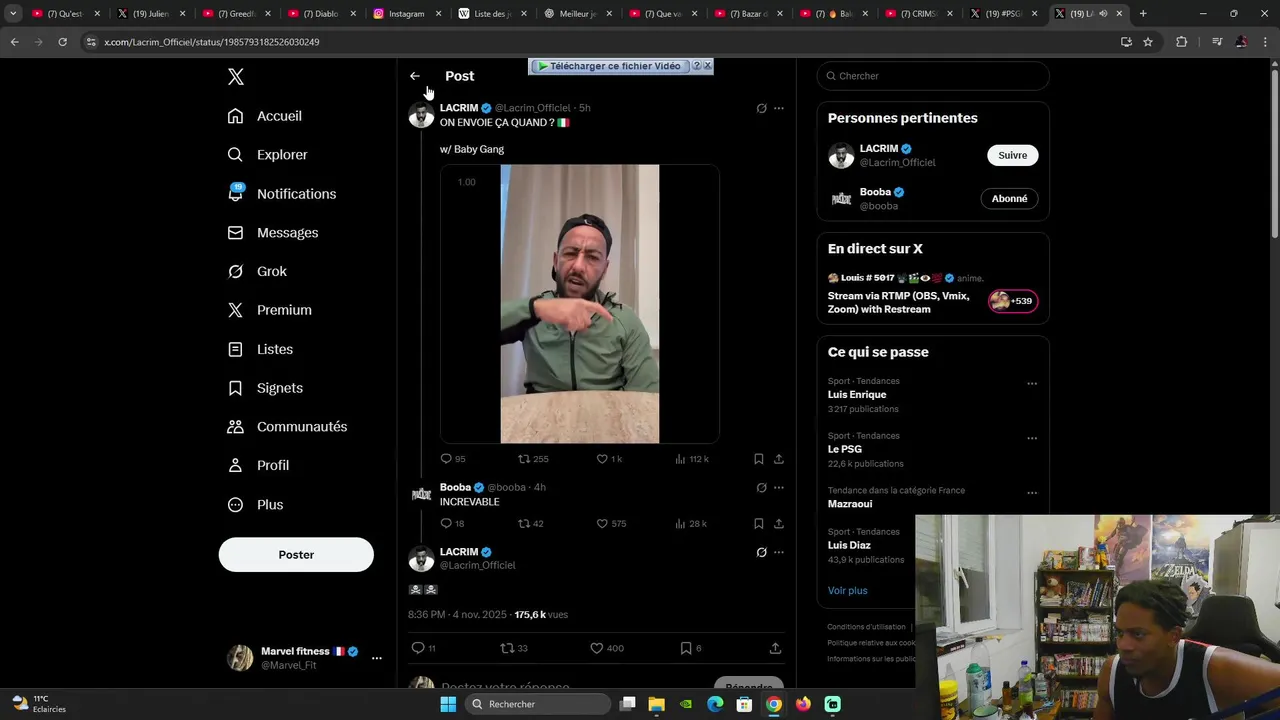The height and width of the screenshot is (720, 1280).
Task: Open options for Le PSG trend
Action: (1032, 439)
